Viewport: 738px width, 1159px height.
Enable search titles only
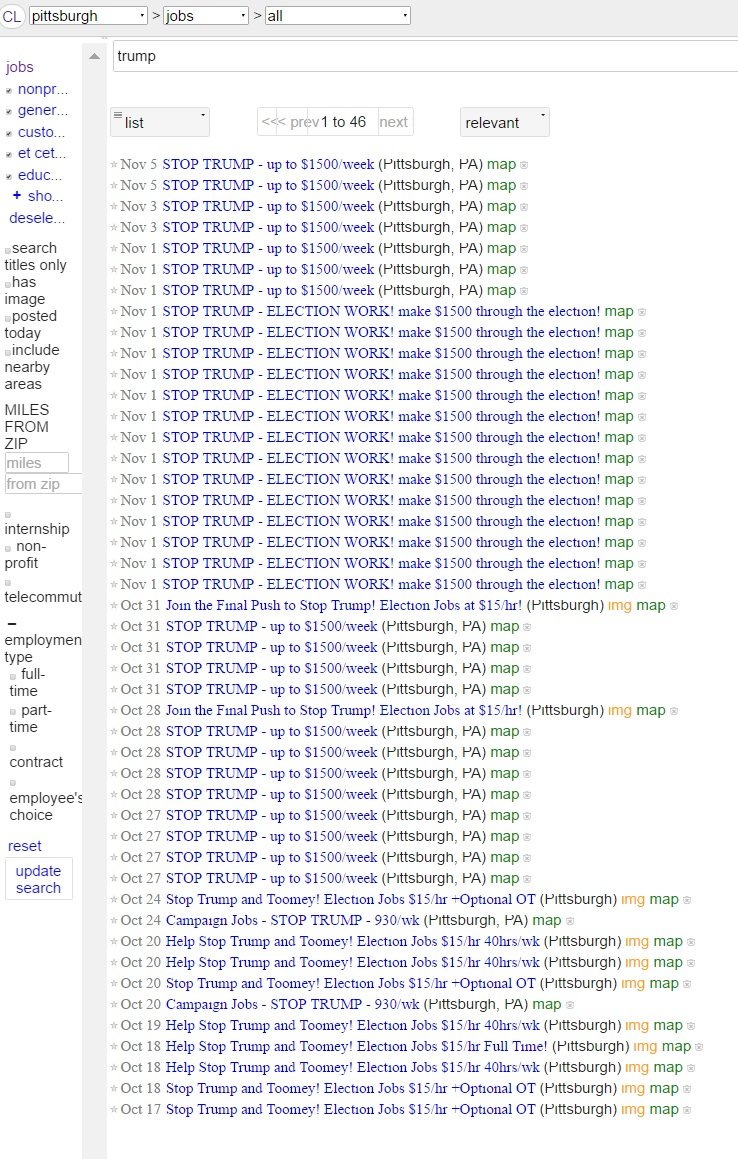tap(8, 251)
